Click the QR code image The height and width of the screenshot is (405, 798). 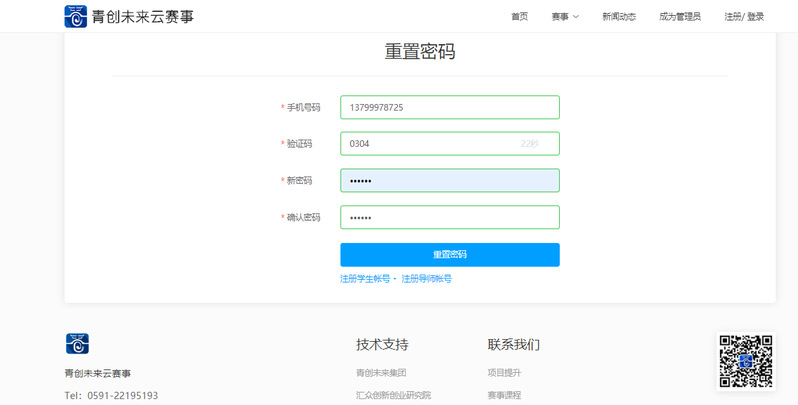click(746, 360)
